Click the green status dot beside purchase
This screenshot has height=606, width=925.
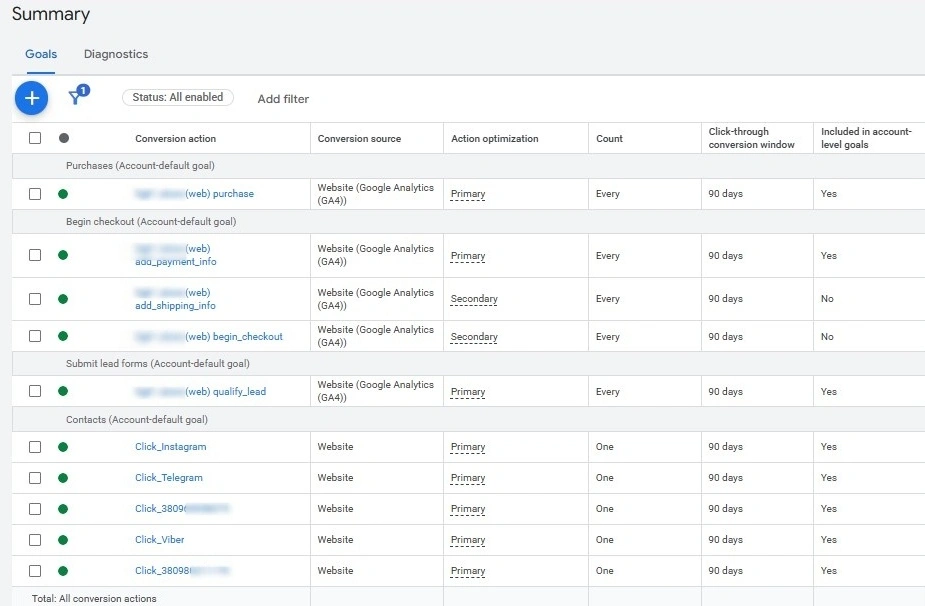tap(63, 194)
